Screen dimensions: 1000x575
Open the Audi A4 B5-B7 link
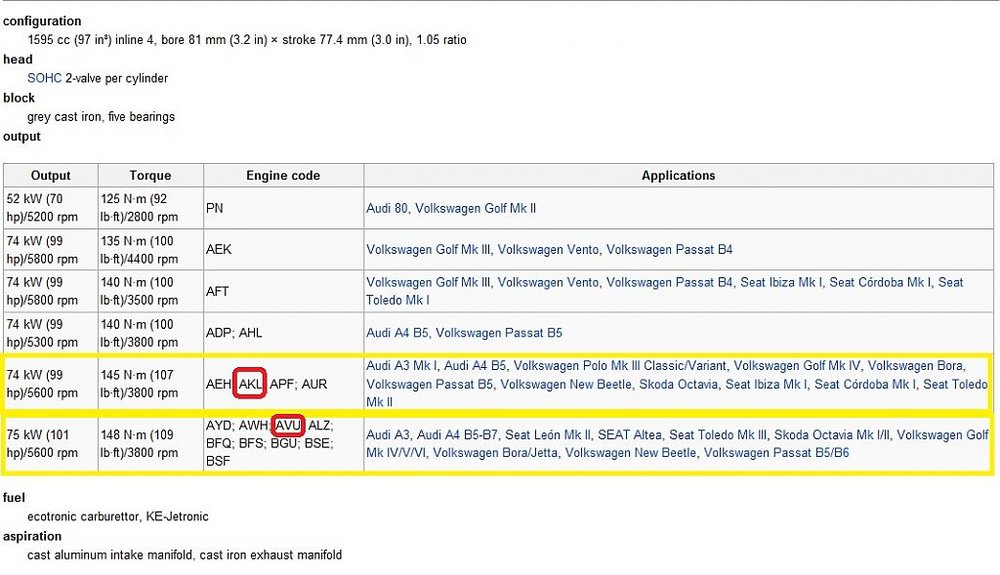pos(457,435)
